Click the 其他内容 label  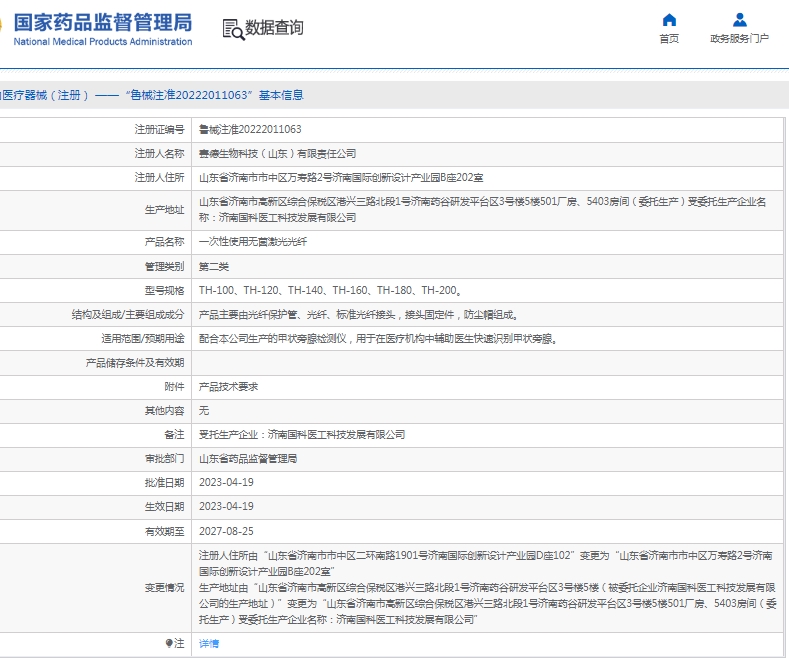point(165,411)
